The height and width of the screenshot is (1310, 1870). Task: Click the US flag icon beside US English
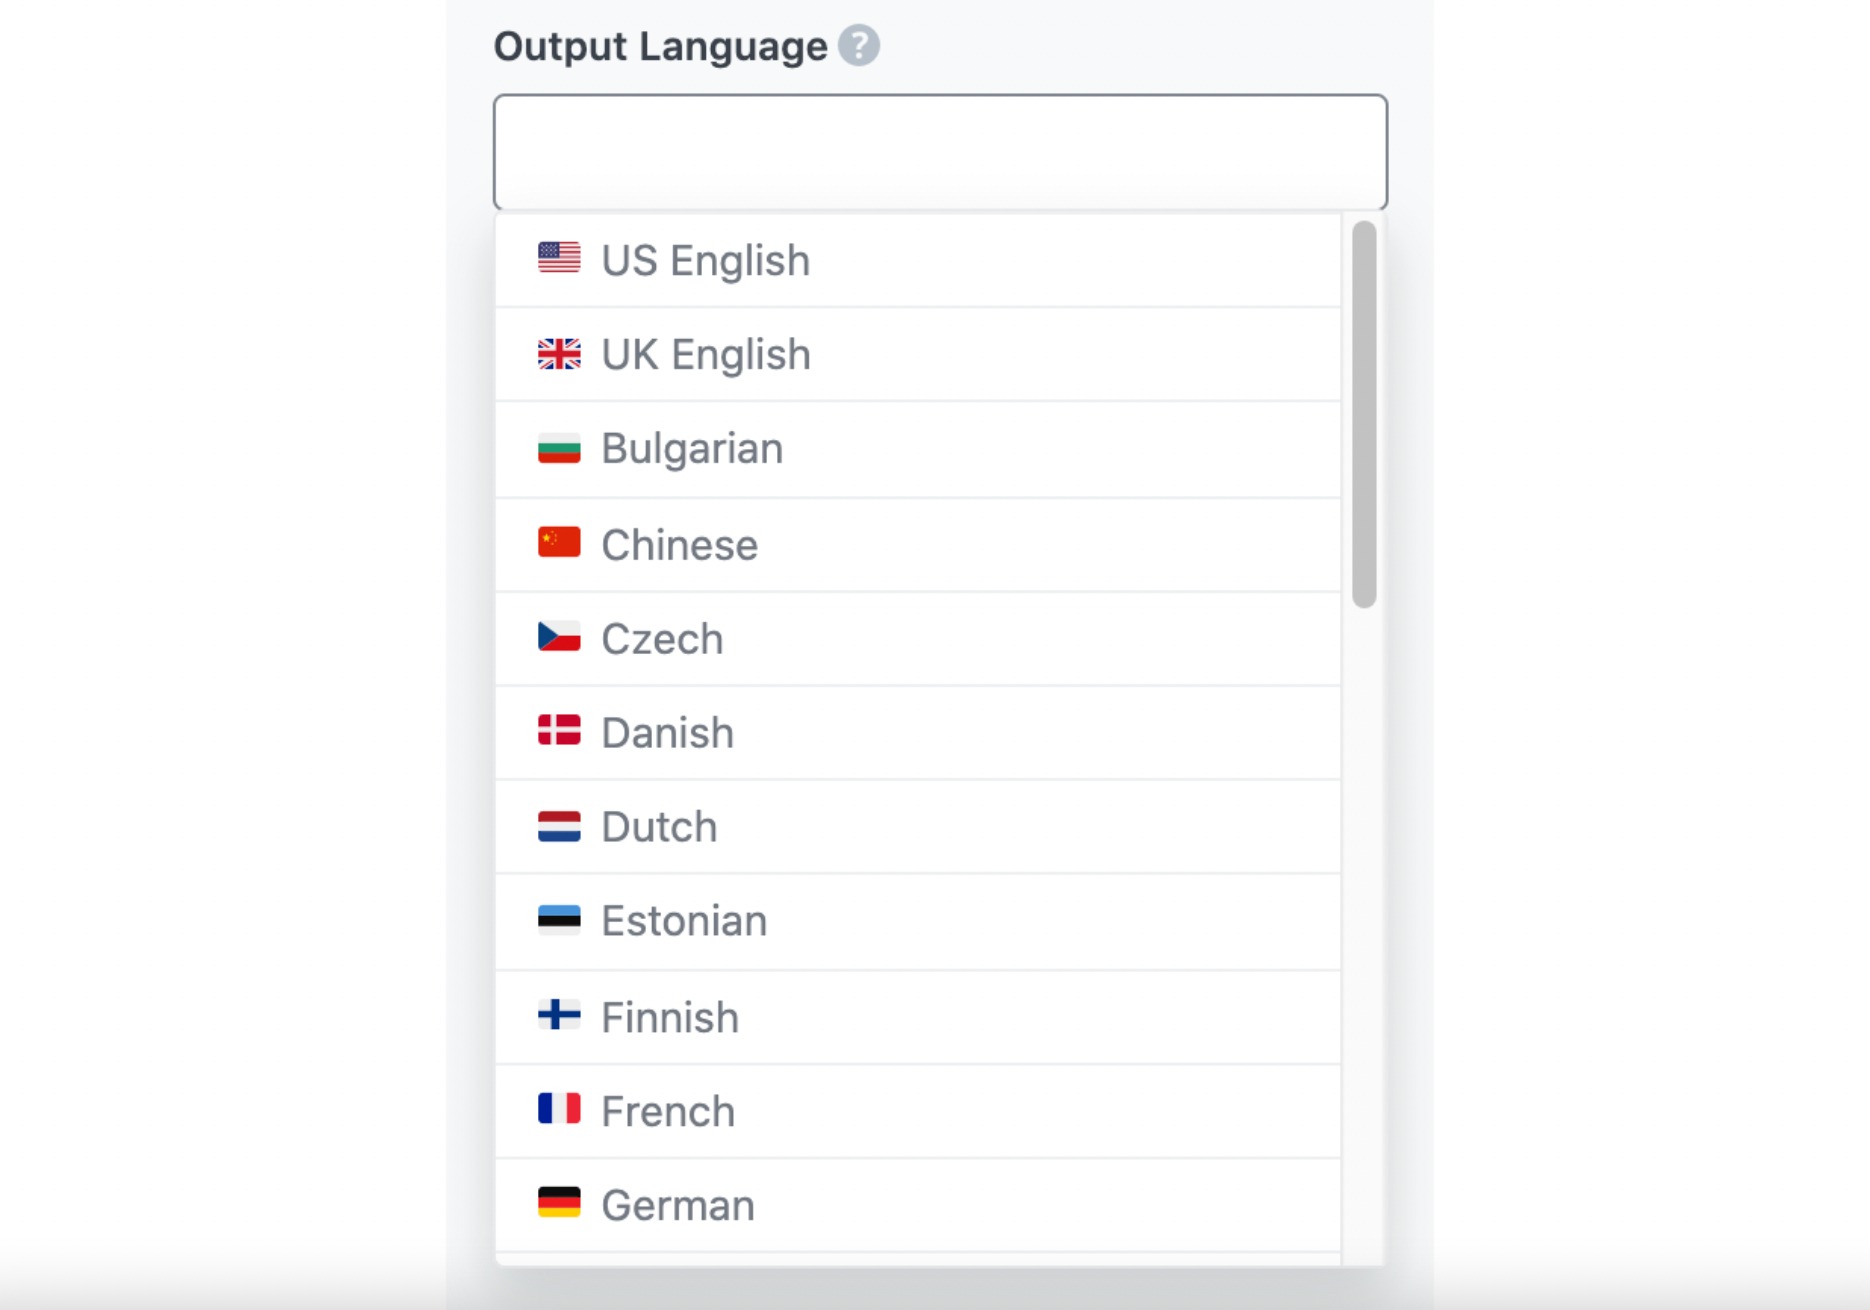click(558, 259)
